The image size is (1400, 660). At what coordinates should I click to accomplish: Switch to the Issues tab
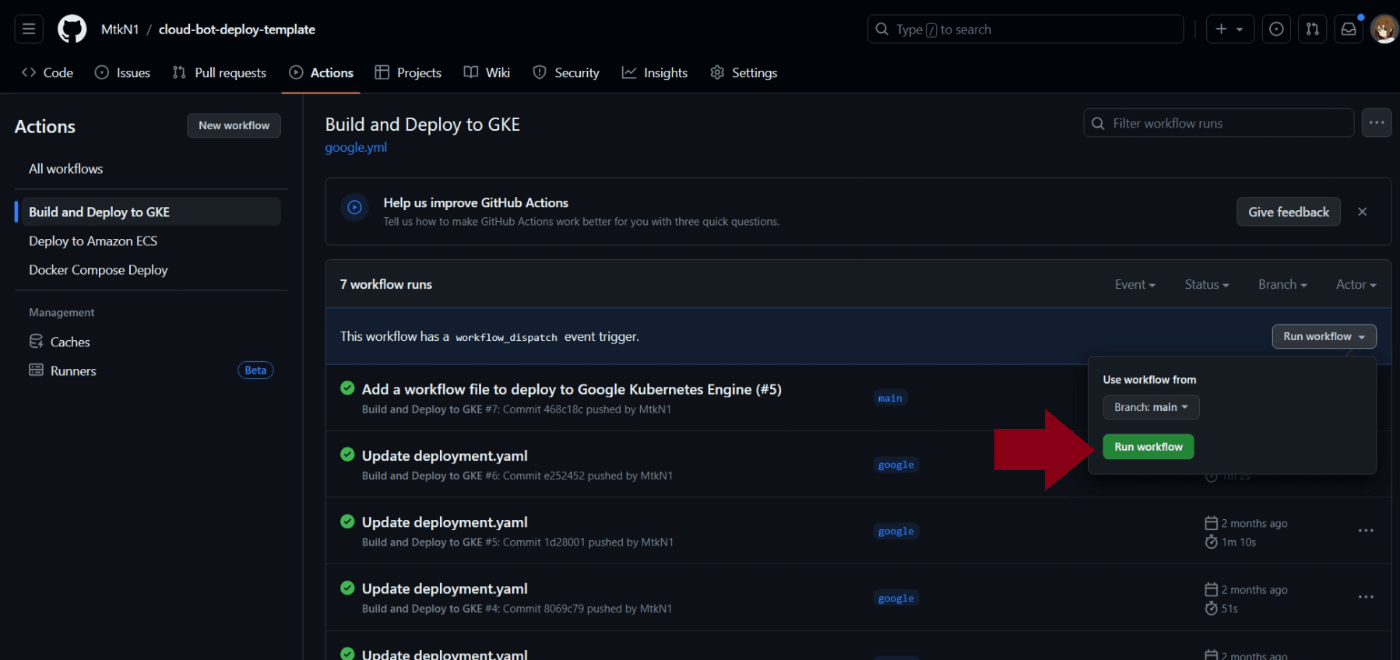[122, 72]
